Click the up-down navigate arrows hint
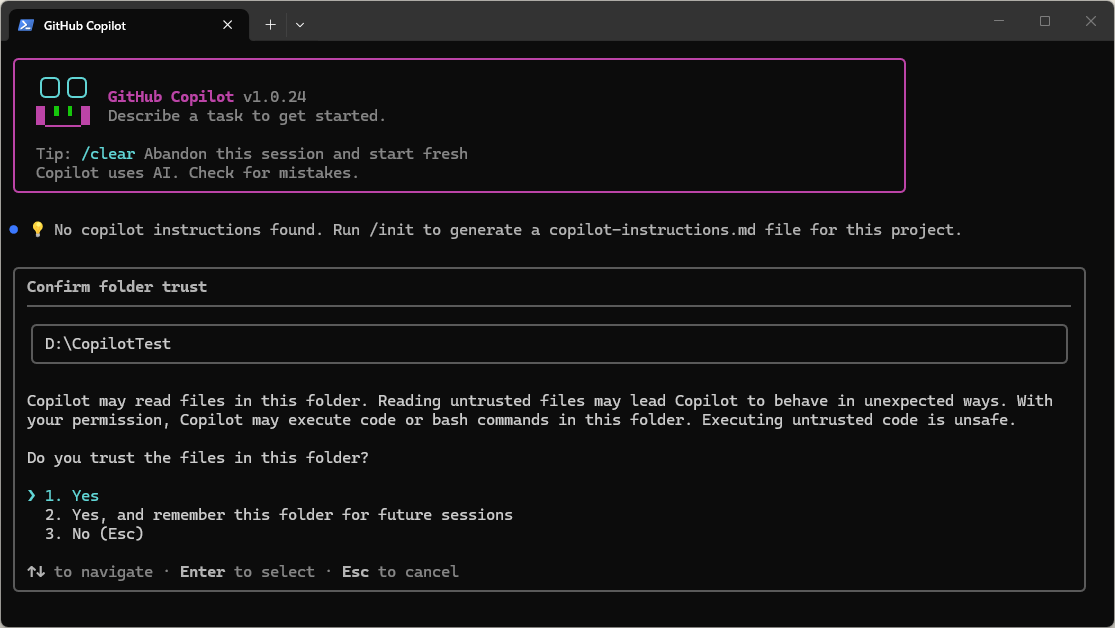Image resolution: width=1115 pixels, height=628 pixels. tap(36, 572)
